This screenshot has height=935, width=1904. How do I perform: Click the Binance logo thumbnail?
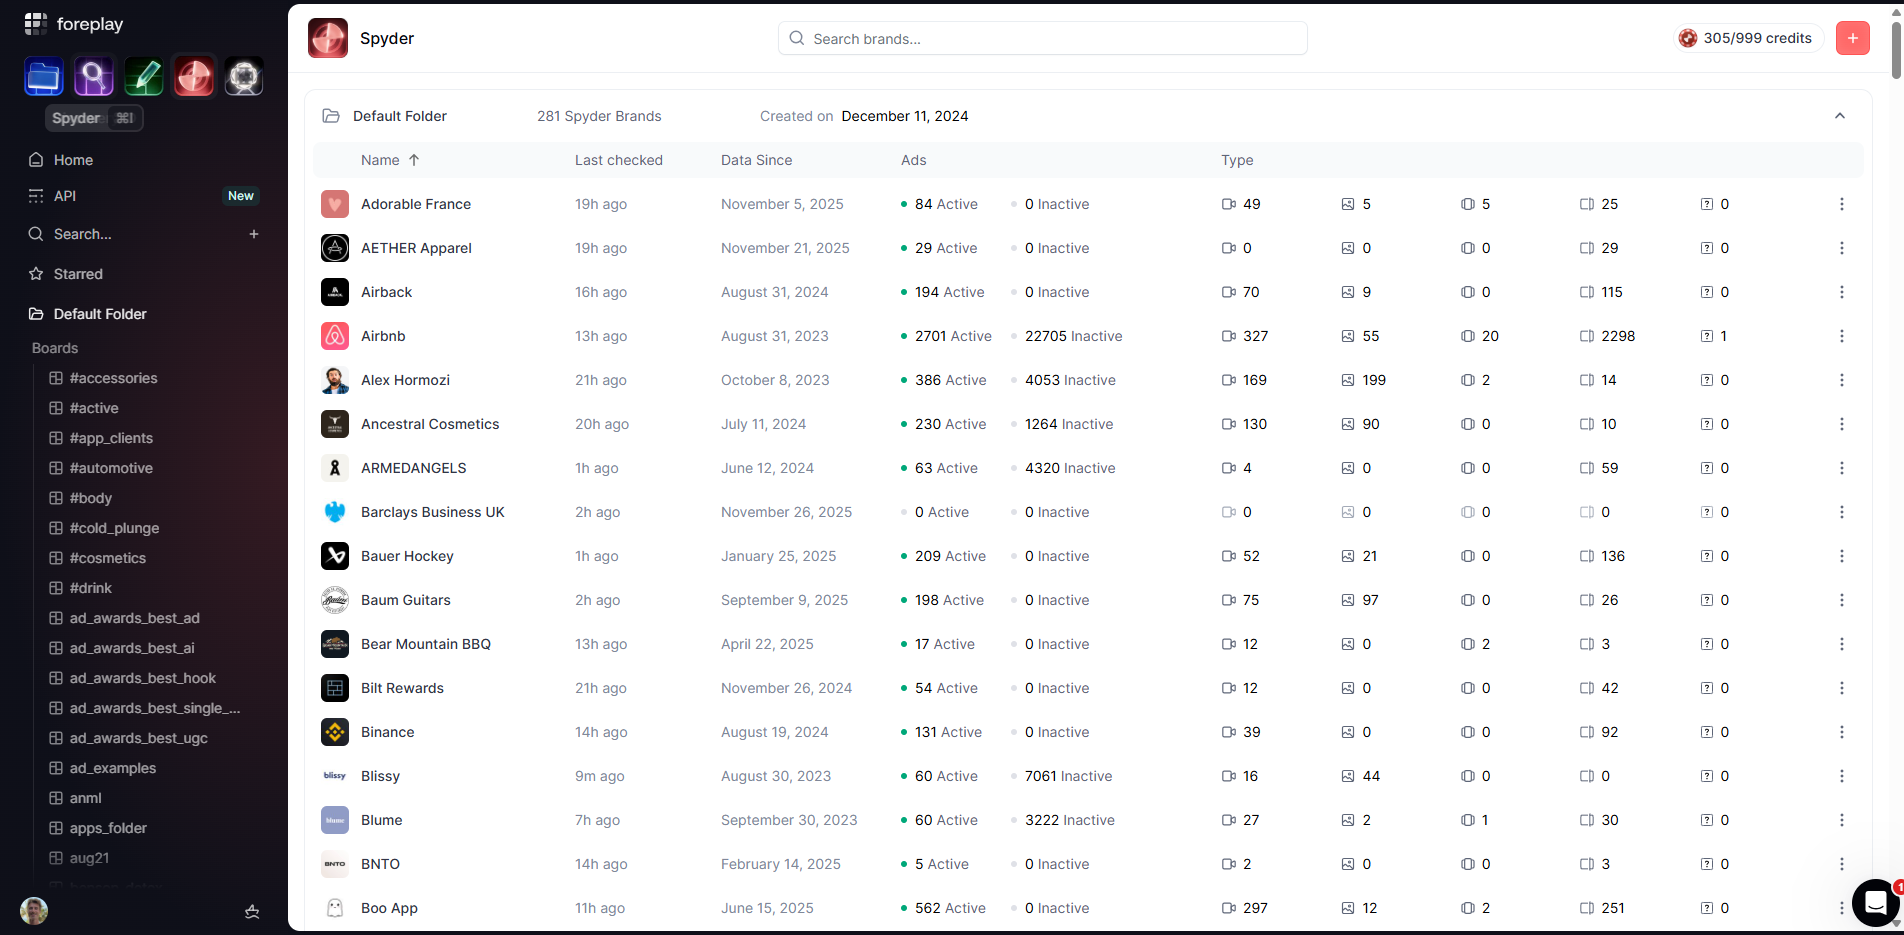tap(335, 732)
